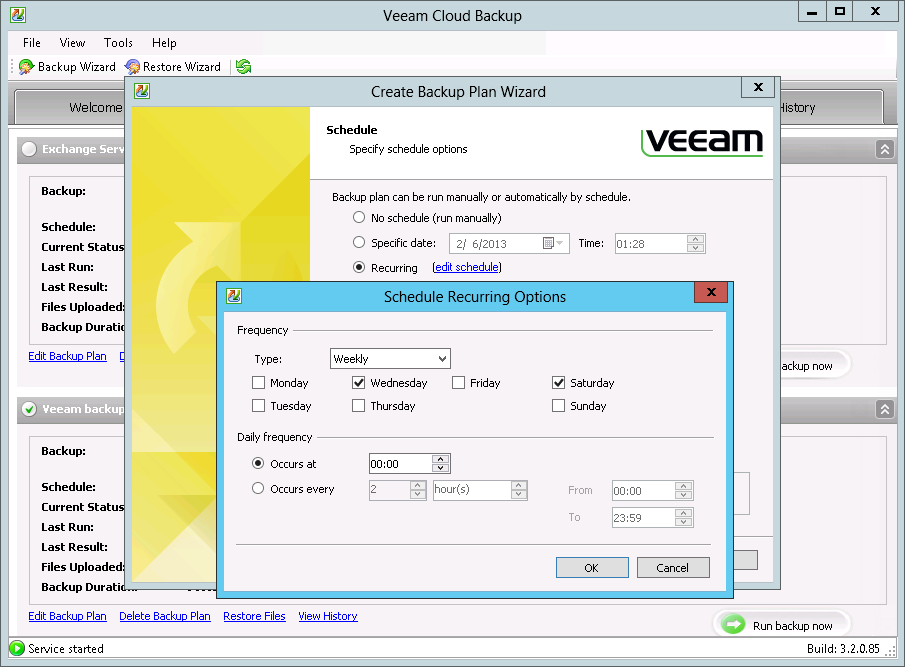The width and height of the screenshot is (905, 667).
Task: Select the Occurs every radio button
Action: tap(258, 488)
